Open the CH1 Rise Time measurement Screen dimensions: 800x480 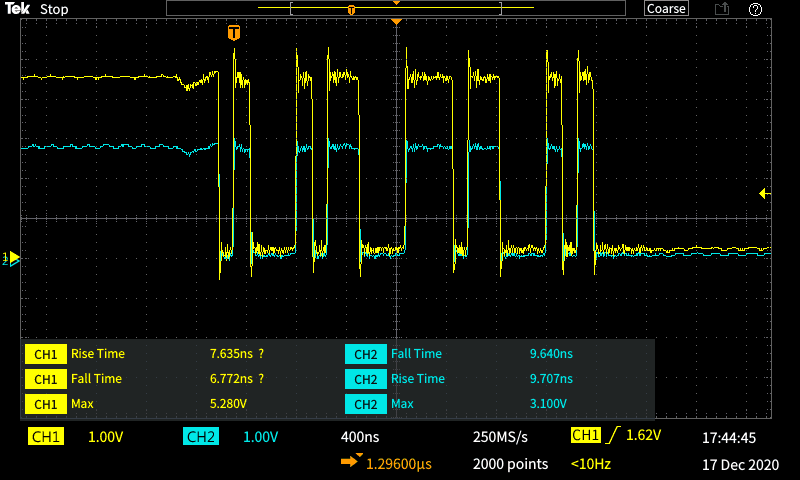pyautogui.click(x=96, y=353)
